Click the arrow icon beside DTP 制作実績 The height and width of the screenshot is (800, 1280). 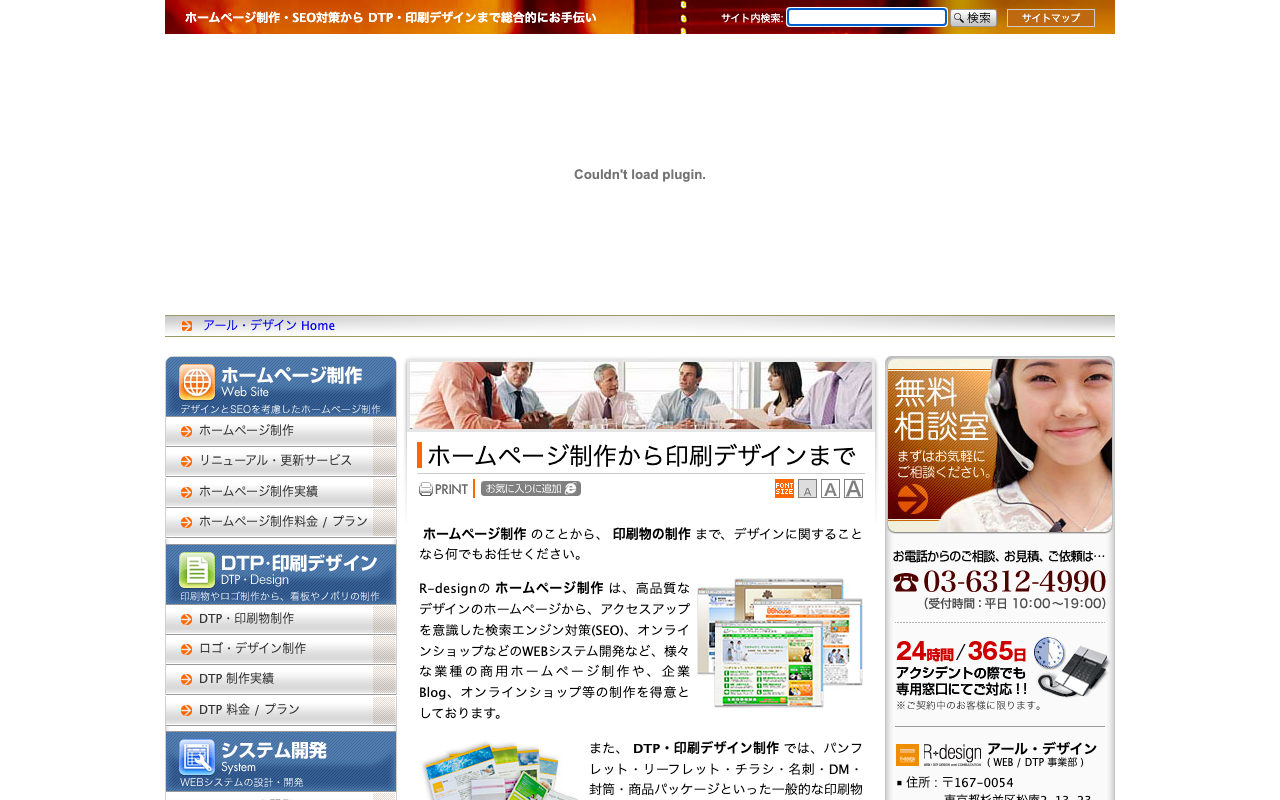(x=187, y=680)
